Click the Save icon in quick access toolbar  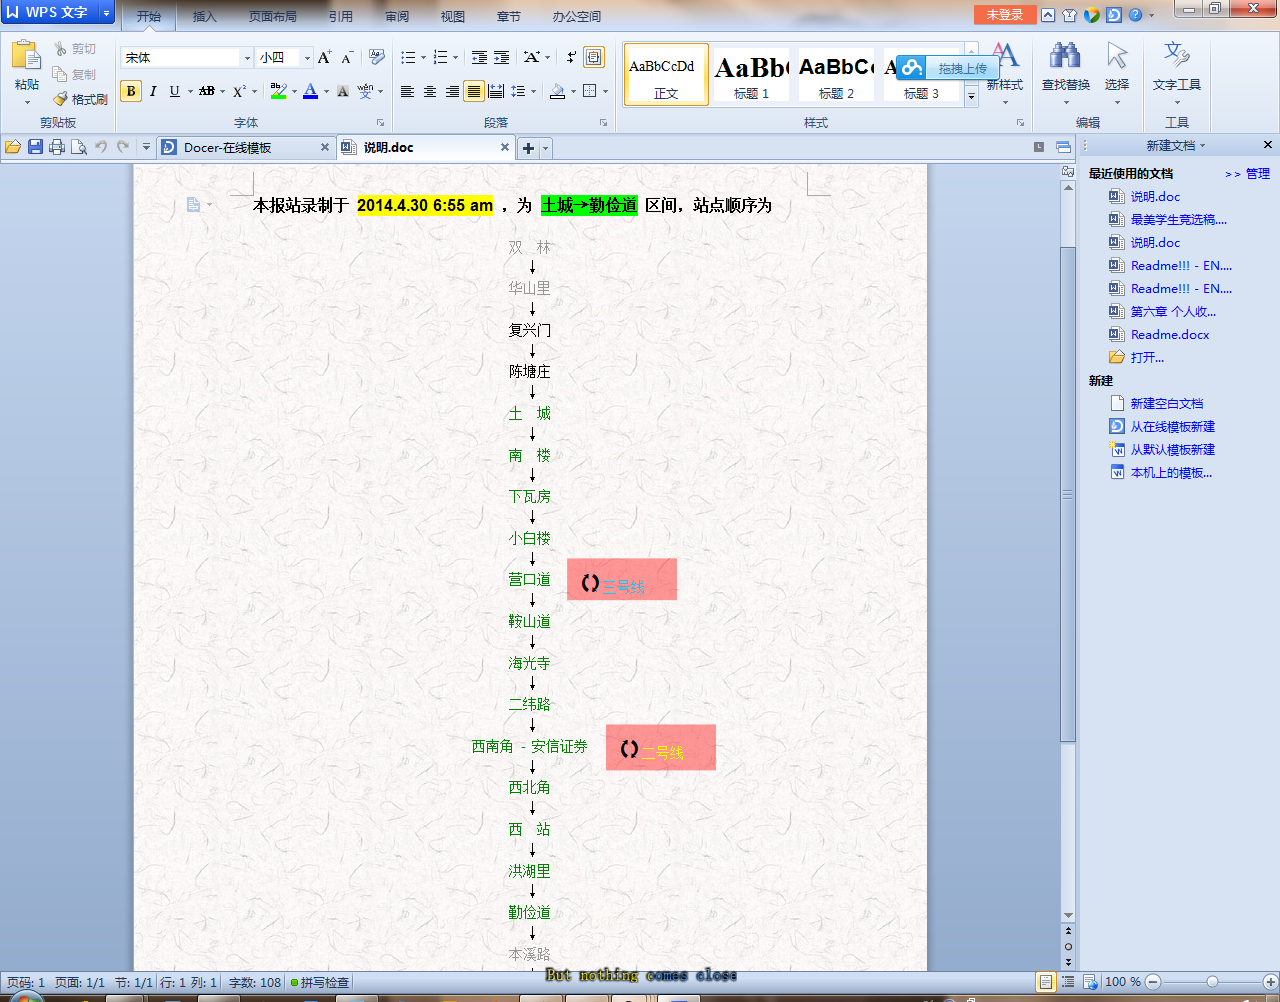coord(35,147)
